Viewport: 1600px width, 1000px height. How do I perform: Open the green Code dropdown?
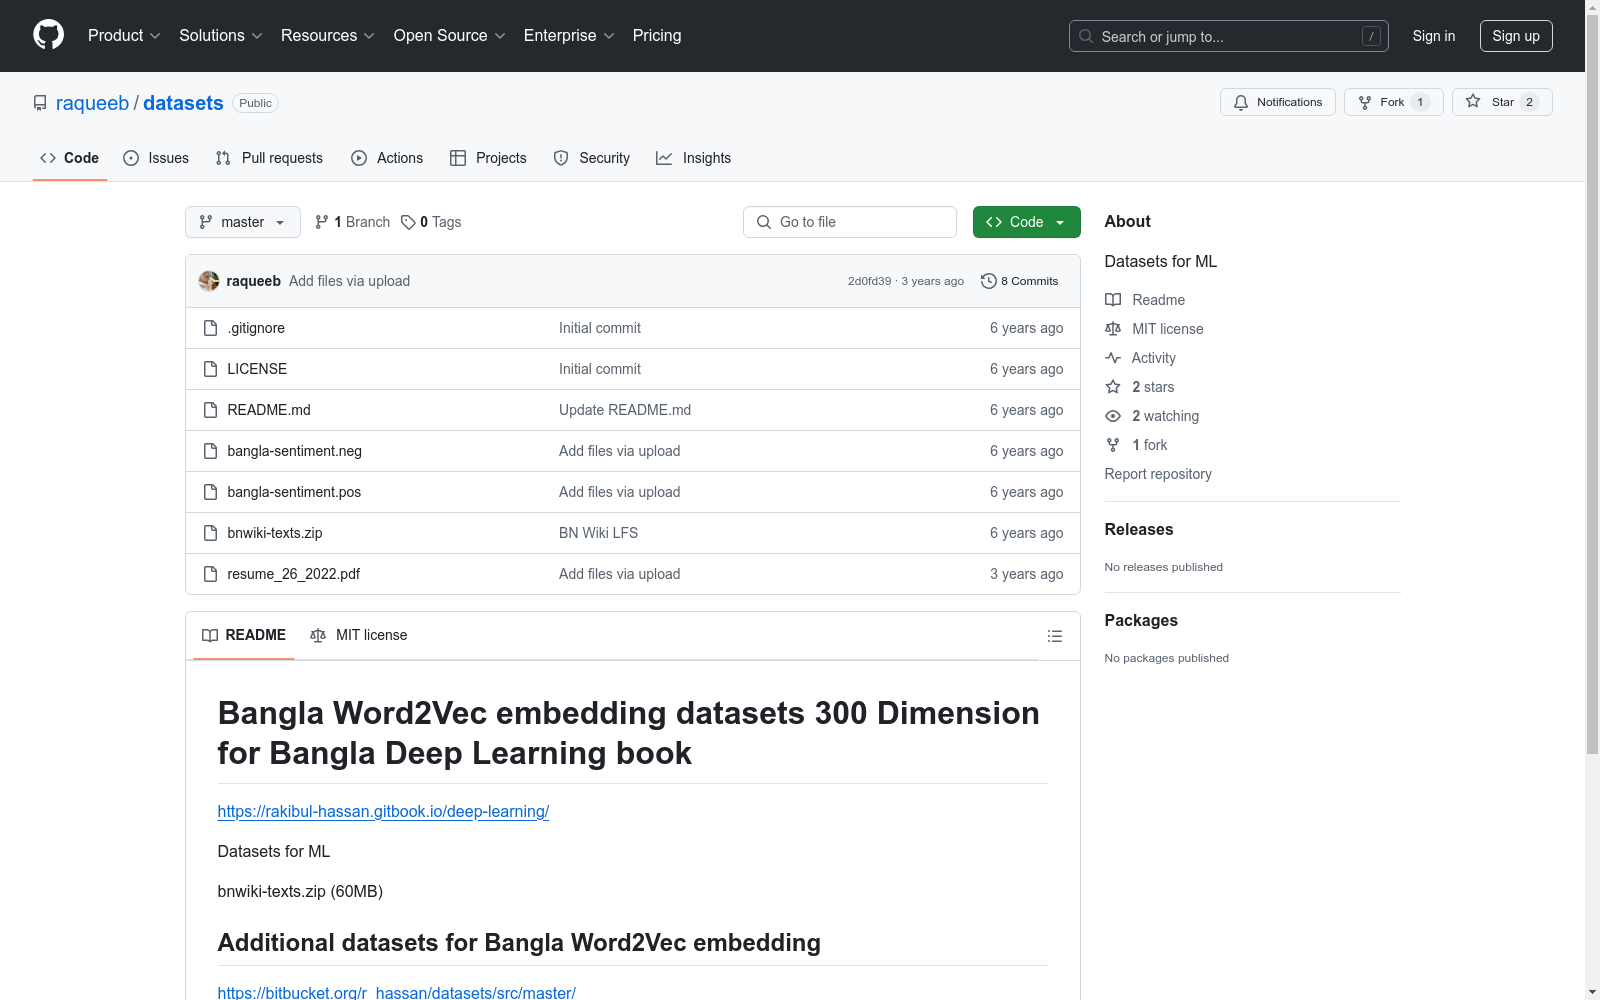click(1026, 222)
